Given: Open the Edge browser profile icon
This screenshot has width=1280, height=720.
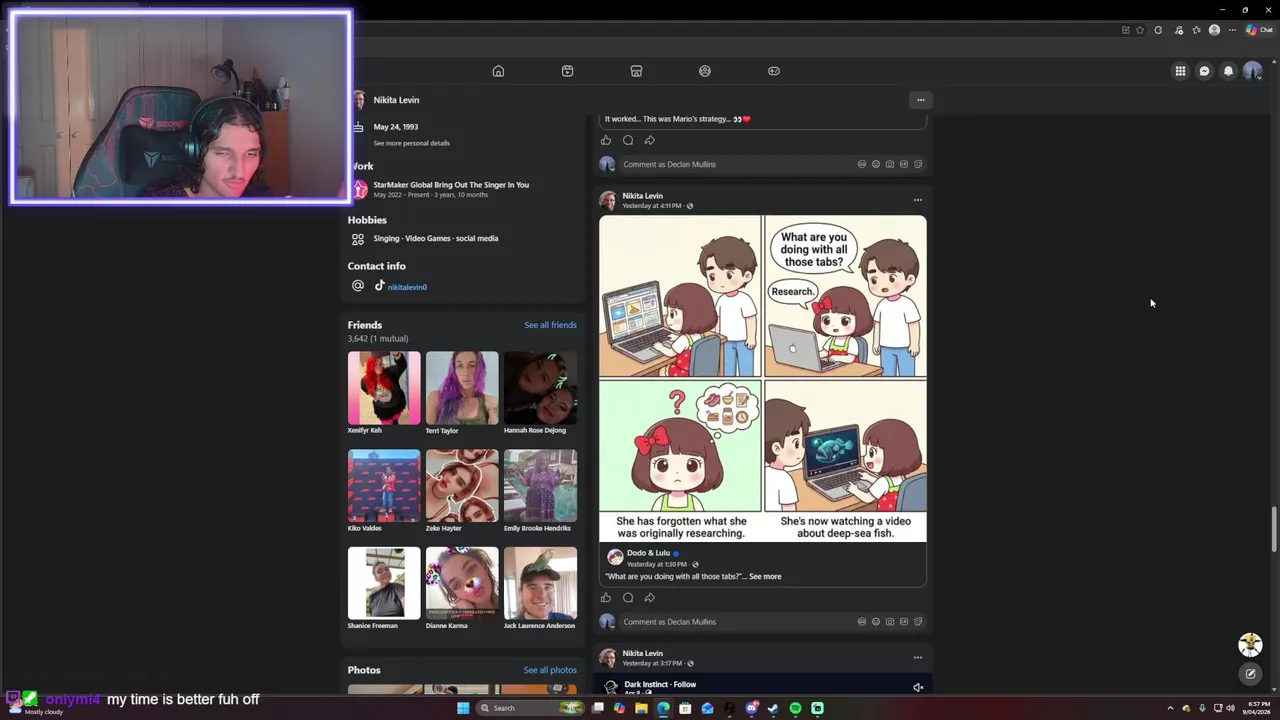Looking at the screenshot, I should (1214, 30).
